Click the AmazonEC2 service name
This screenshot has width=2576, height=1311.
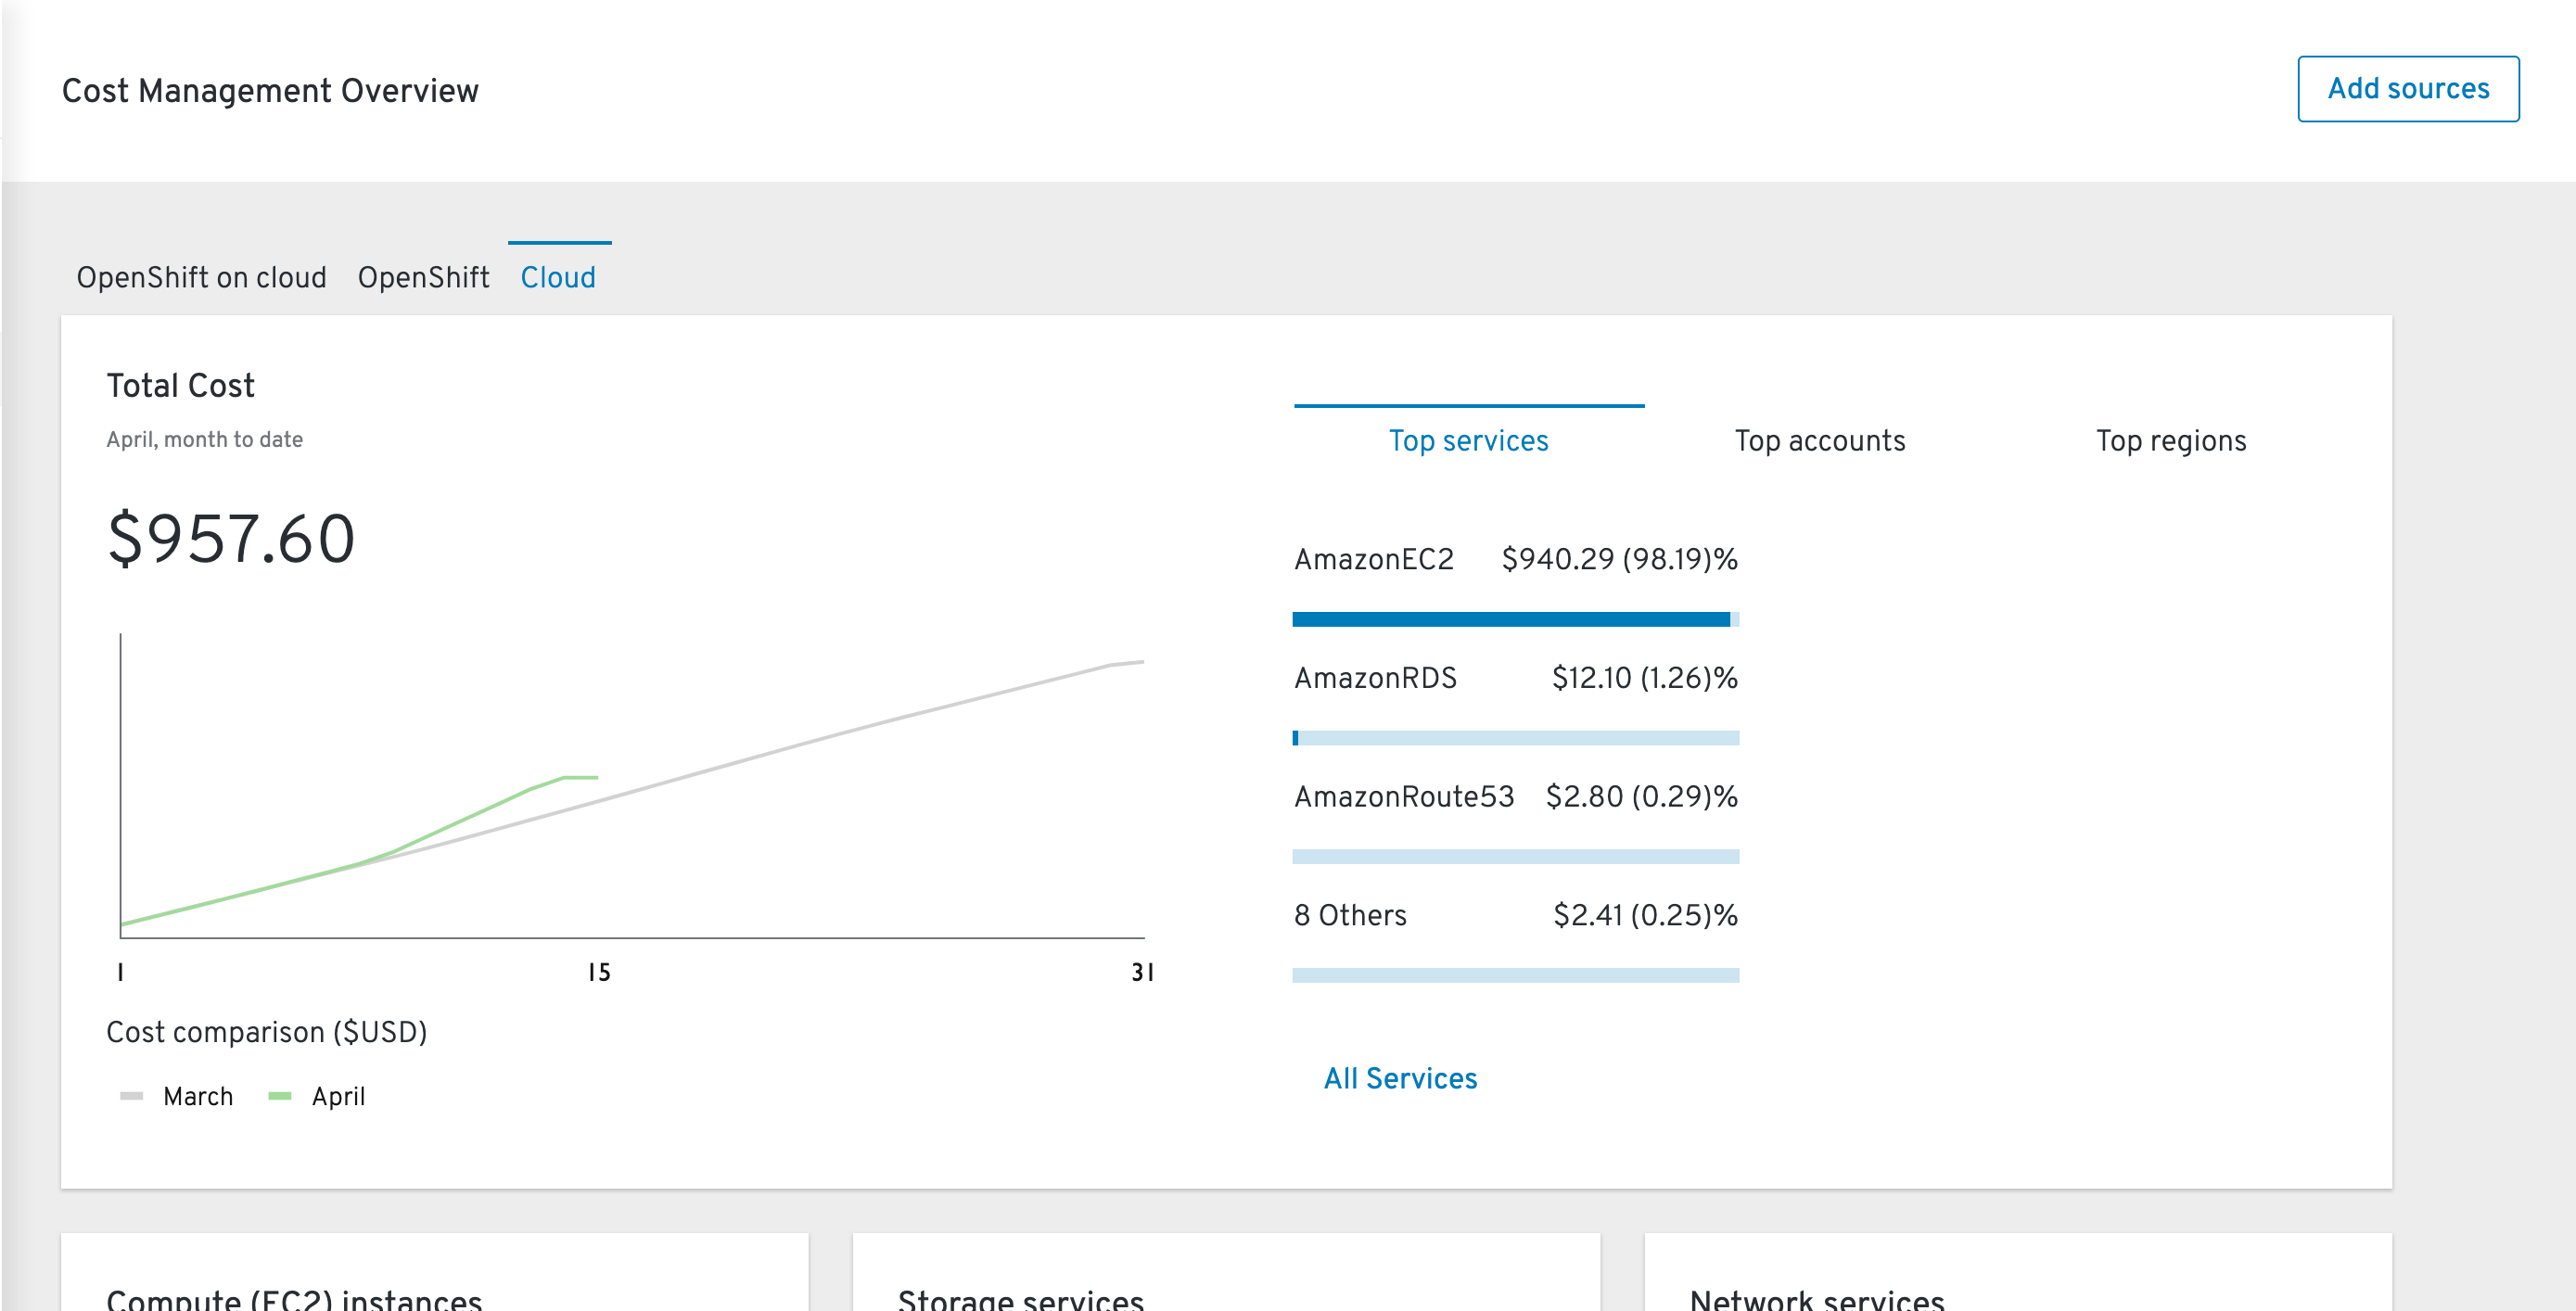click(1374, 559)
